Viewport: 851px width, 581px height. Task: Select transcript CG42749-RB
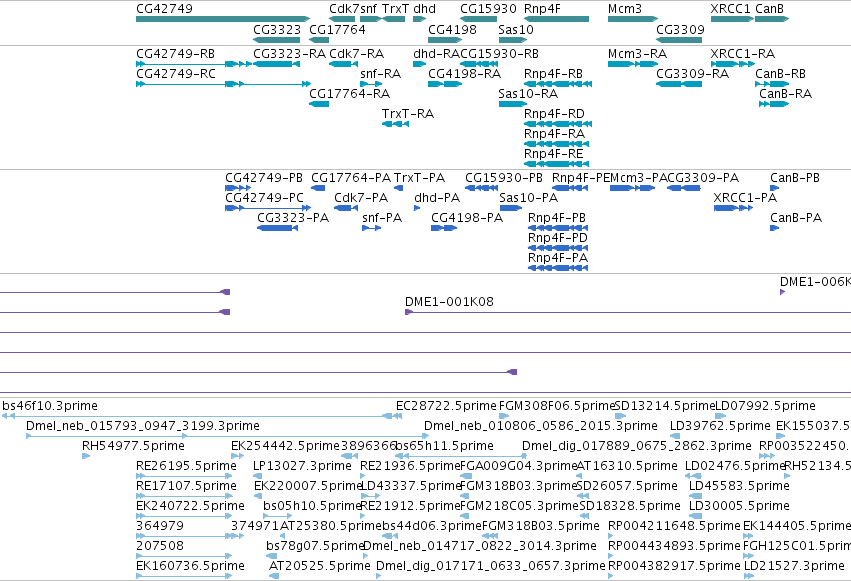point(194,64)
